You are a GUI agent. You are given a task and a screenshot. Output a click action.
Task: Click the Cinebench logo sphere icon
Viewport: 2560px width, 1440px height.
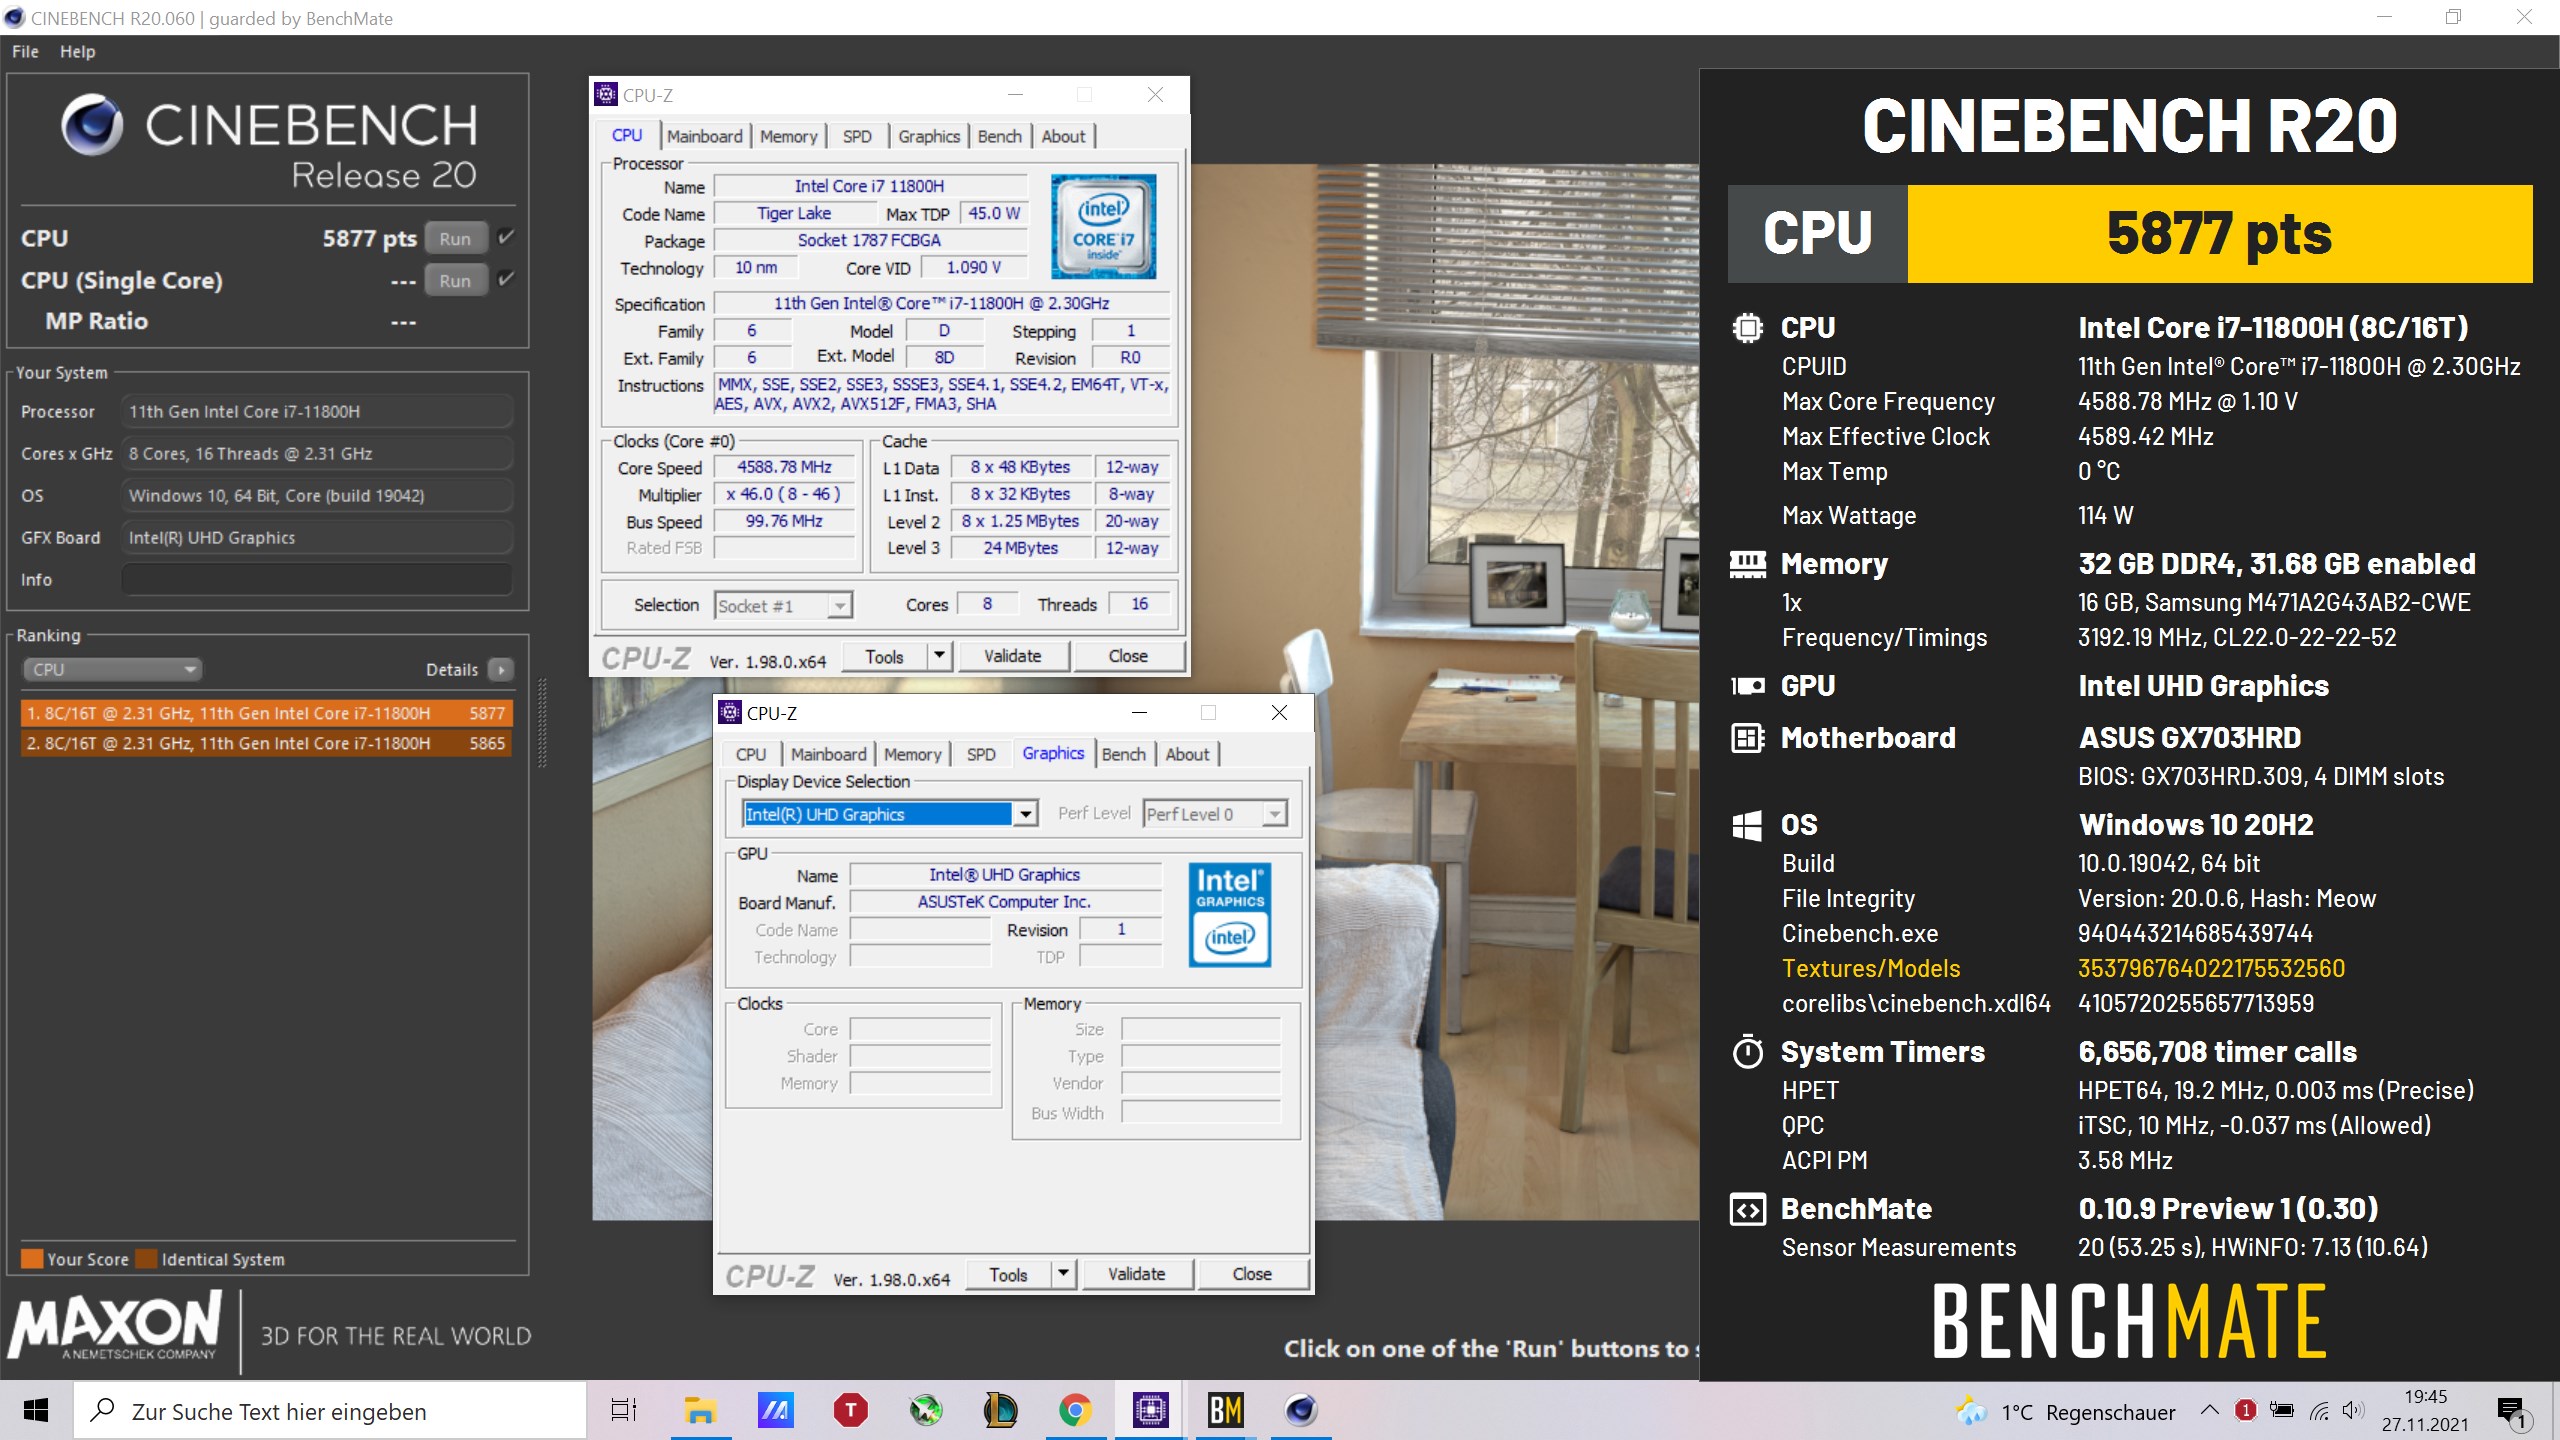pos(92,125)
